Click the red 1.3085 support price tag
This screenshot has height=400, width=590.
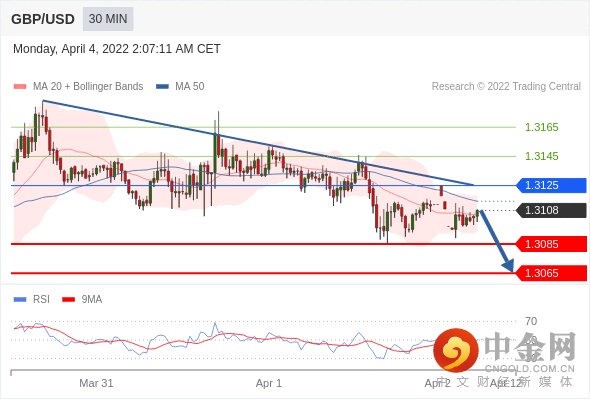pos(551,244)
